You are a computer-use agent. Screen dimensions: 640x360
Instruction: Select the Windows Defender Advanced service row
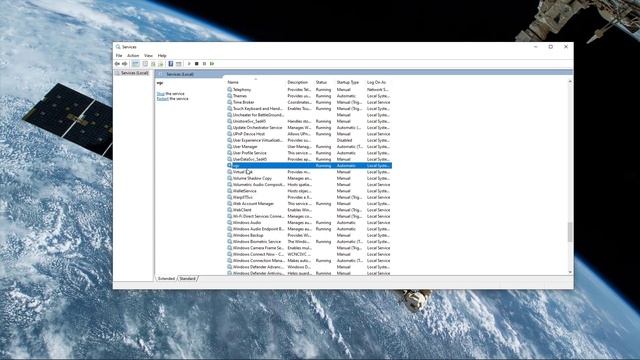click(309, 267)
